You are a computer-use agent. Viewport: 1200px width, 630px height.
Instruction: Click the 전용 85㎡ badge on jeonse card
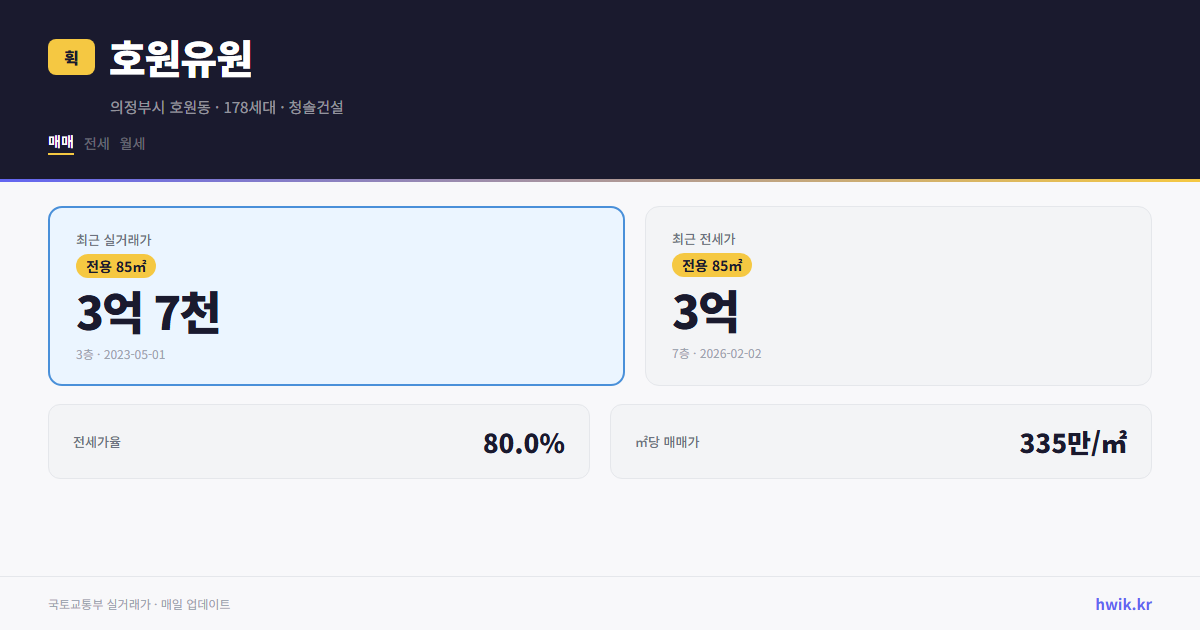click(713, 265)
